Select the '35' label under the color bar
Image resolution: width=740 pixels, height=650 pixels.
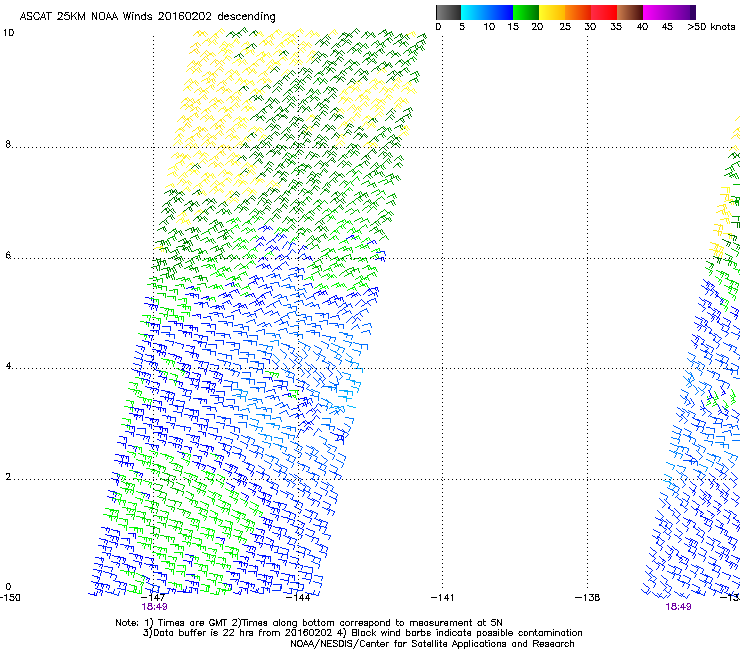click(x=616, y=27)
